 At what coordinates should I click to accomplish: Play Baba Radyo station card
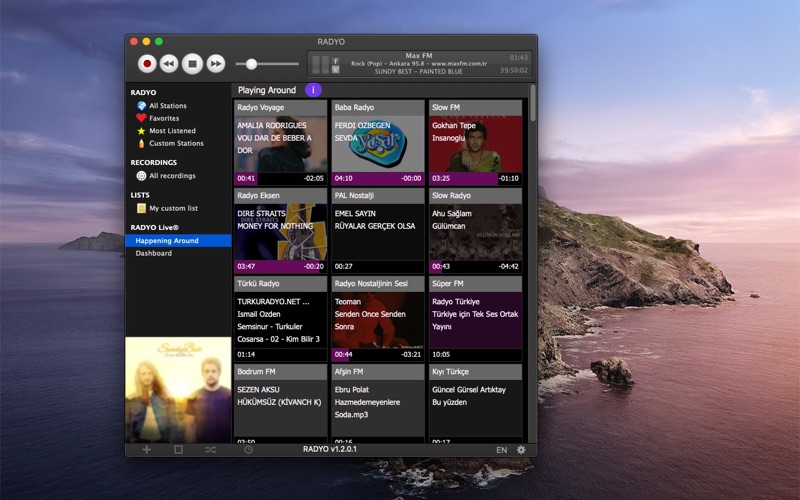coord(378,142)
